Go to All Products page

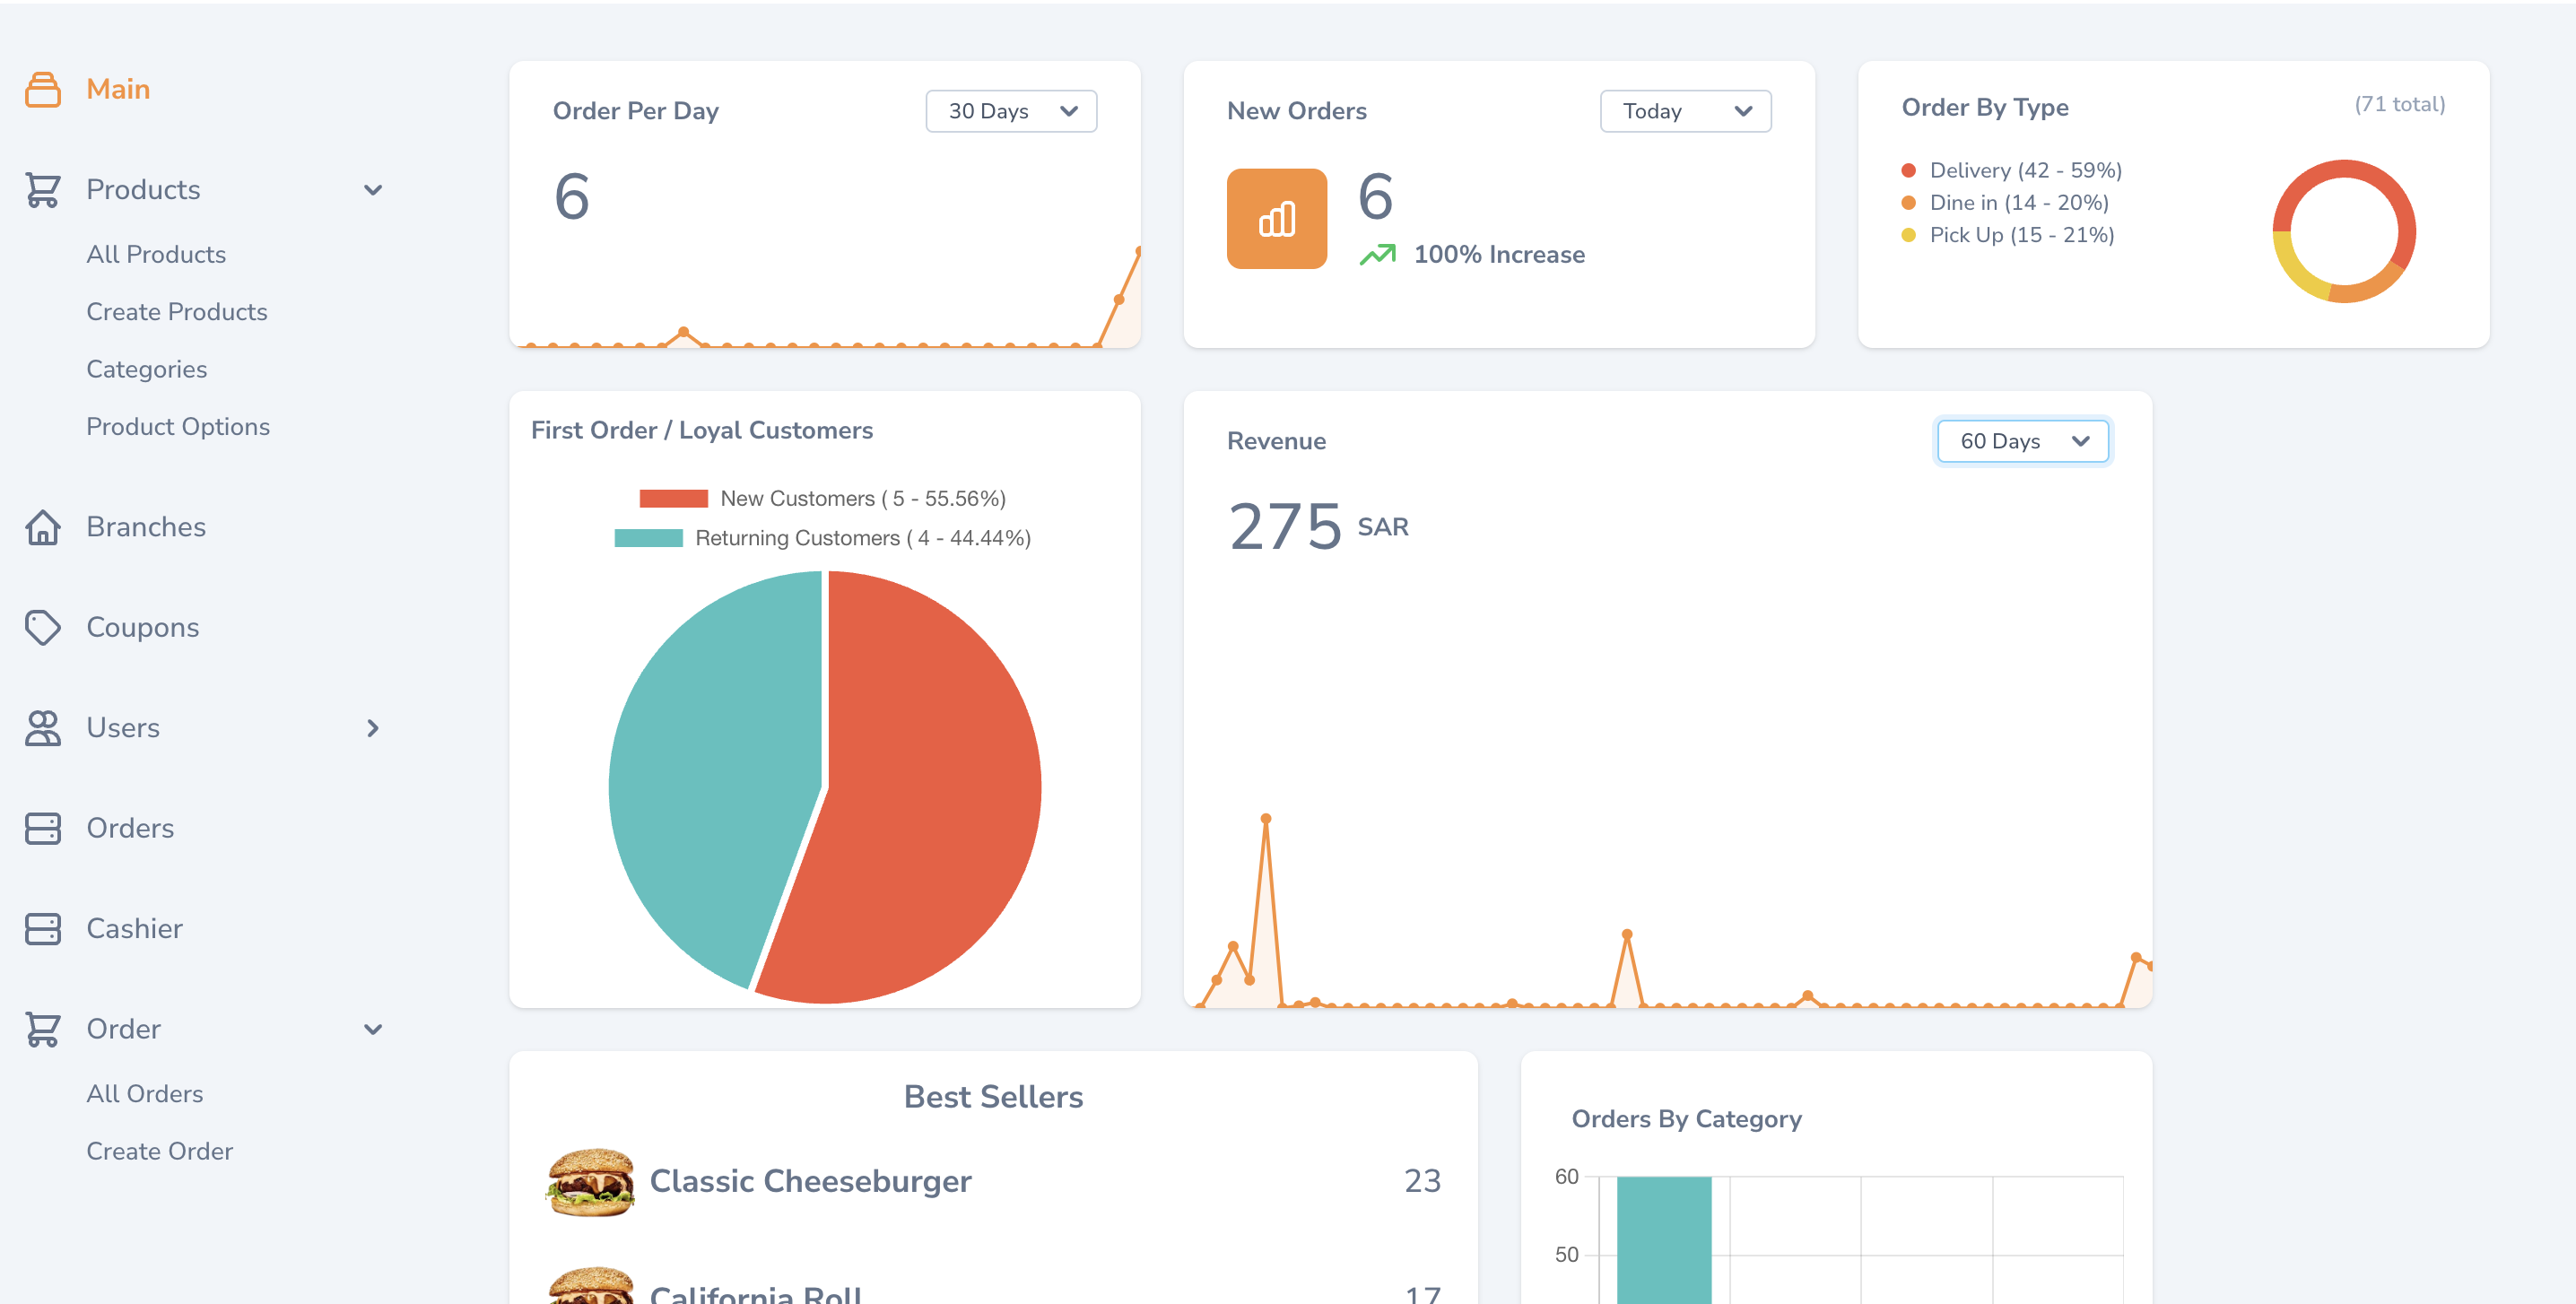click(156, 254)
